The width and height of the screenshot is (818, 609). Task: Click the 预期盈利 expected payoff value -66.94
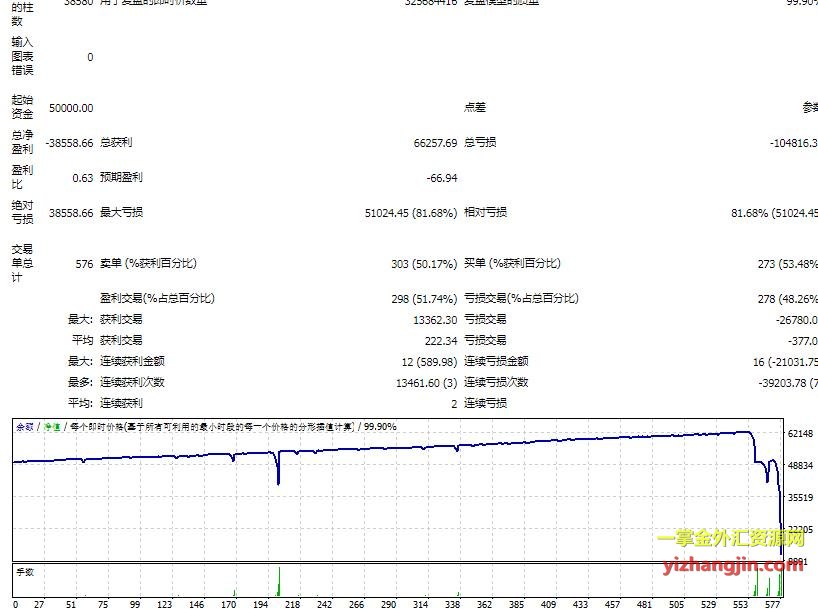coord(441,178)
